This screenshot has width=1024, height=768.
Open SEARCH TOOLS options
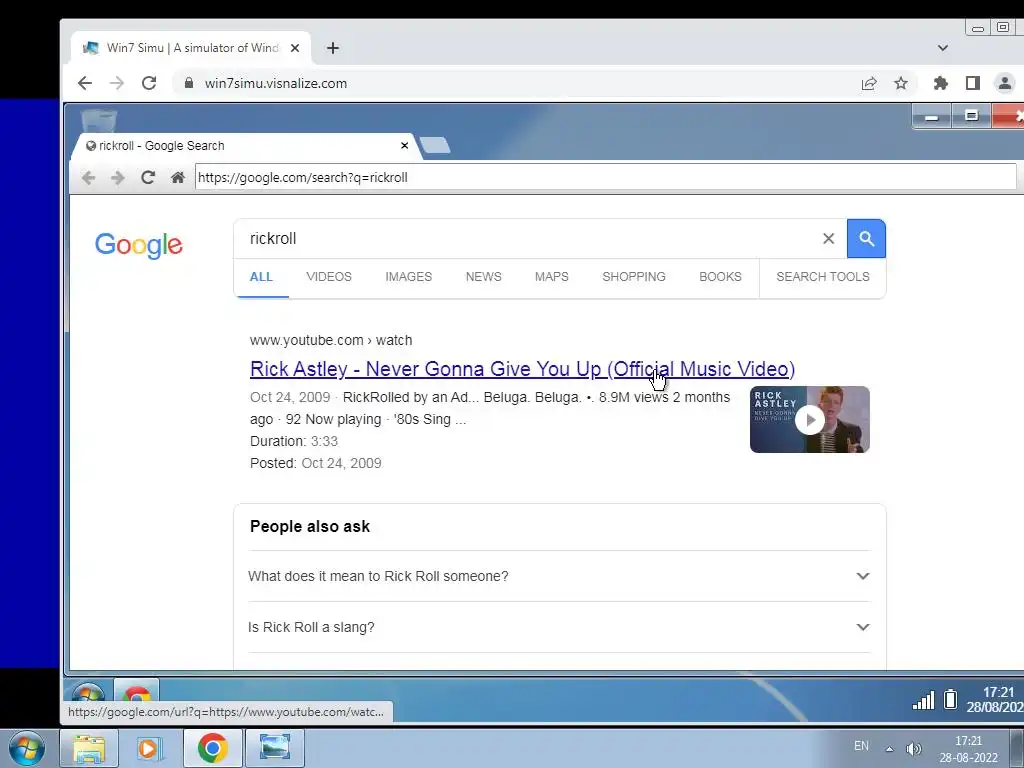tap(823, 277)
